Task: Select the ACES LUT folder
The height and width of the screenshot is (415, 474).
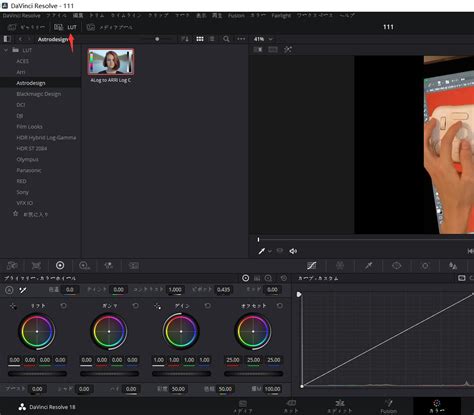Action: pyautogui.click(x=22, y=61)
